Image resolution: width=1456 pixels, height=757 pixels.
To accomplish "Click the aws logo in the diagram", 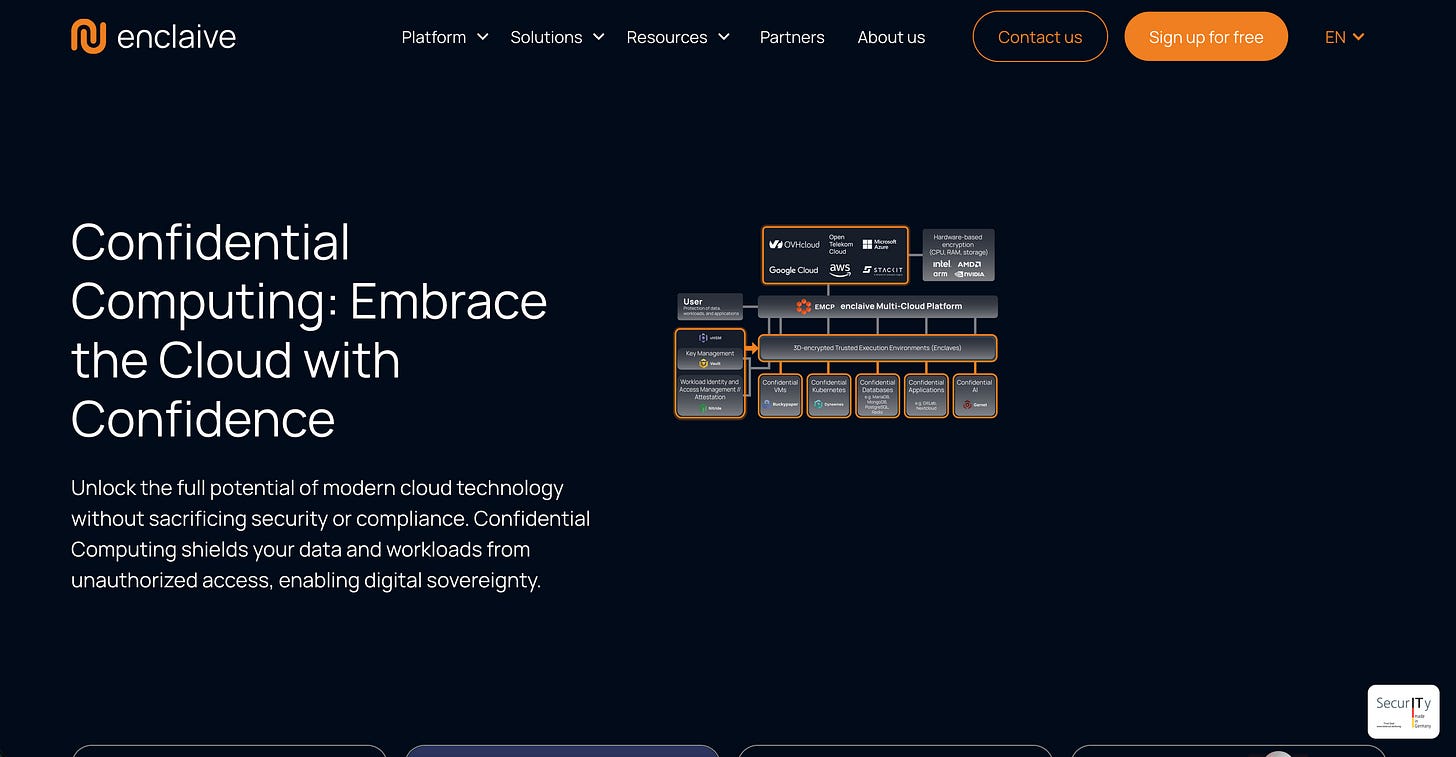I will [x=840, y=270].
